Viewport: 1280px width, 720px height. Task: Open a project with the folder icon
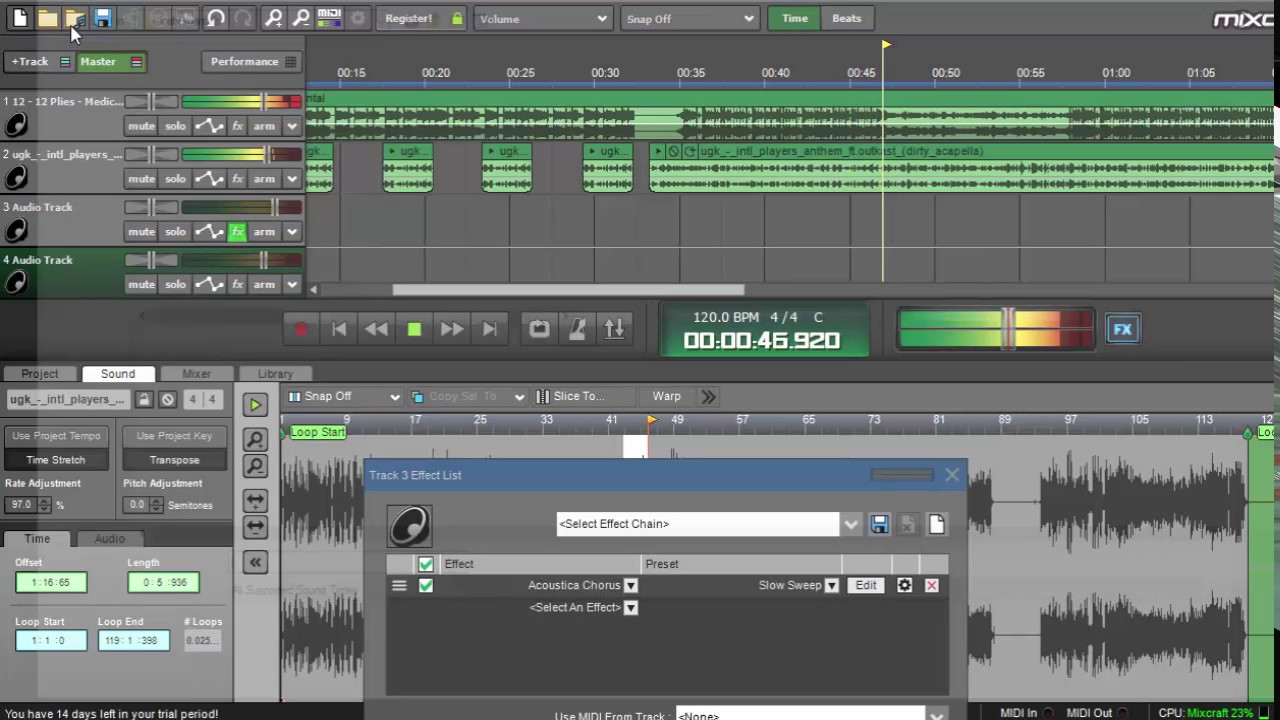click(x=47, y=18)
